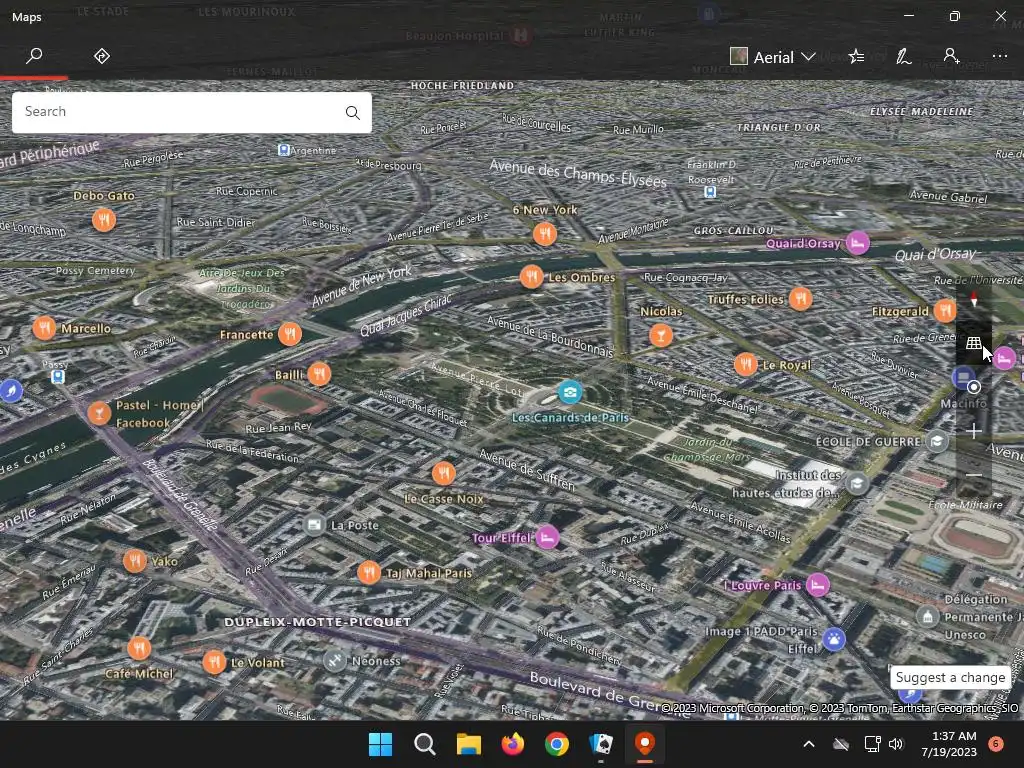Viewport: 1024px width, 768px height.
Task: Rotate to north using compass control
Action: tap(974, 300)
